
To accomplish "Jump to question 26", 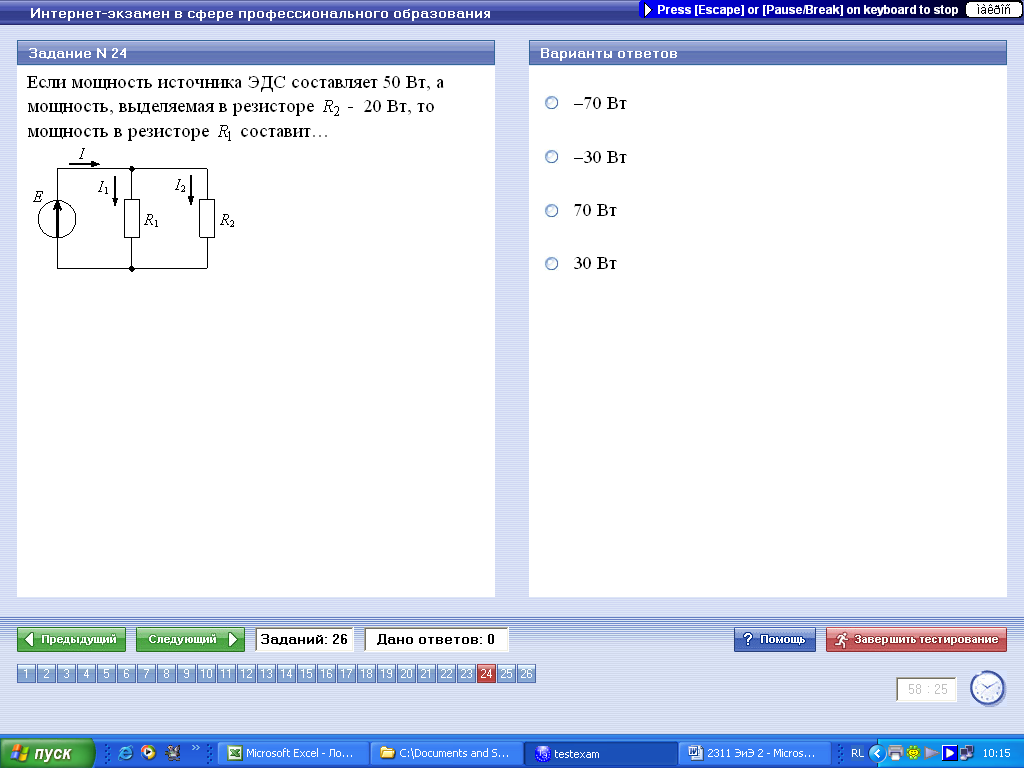I will click(x=526, y=673).
